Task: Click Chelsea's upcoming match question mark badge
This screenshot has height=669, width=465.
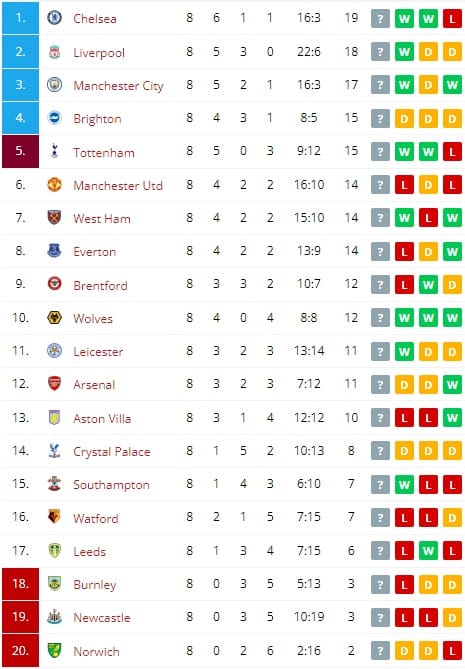Action: click(x=380, y=19)
